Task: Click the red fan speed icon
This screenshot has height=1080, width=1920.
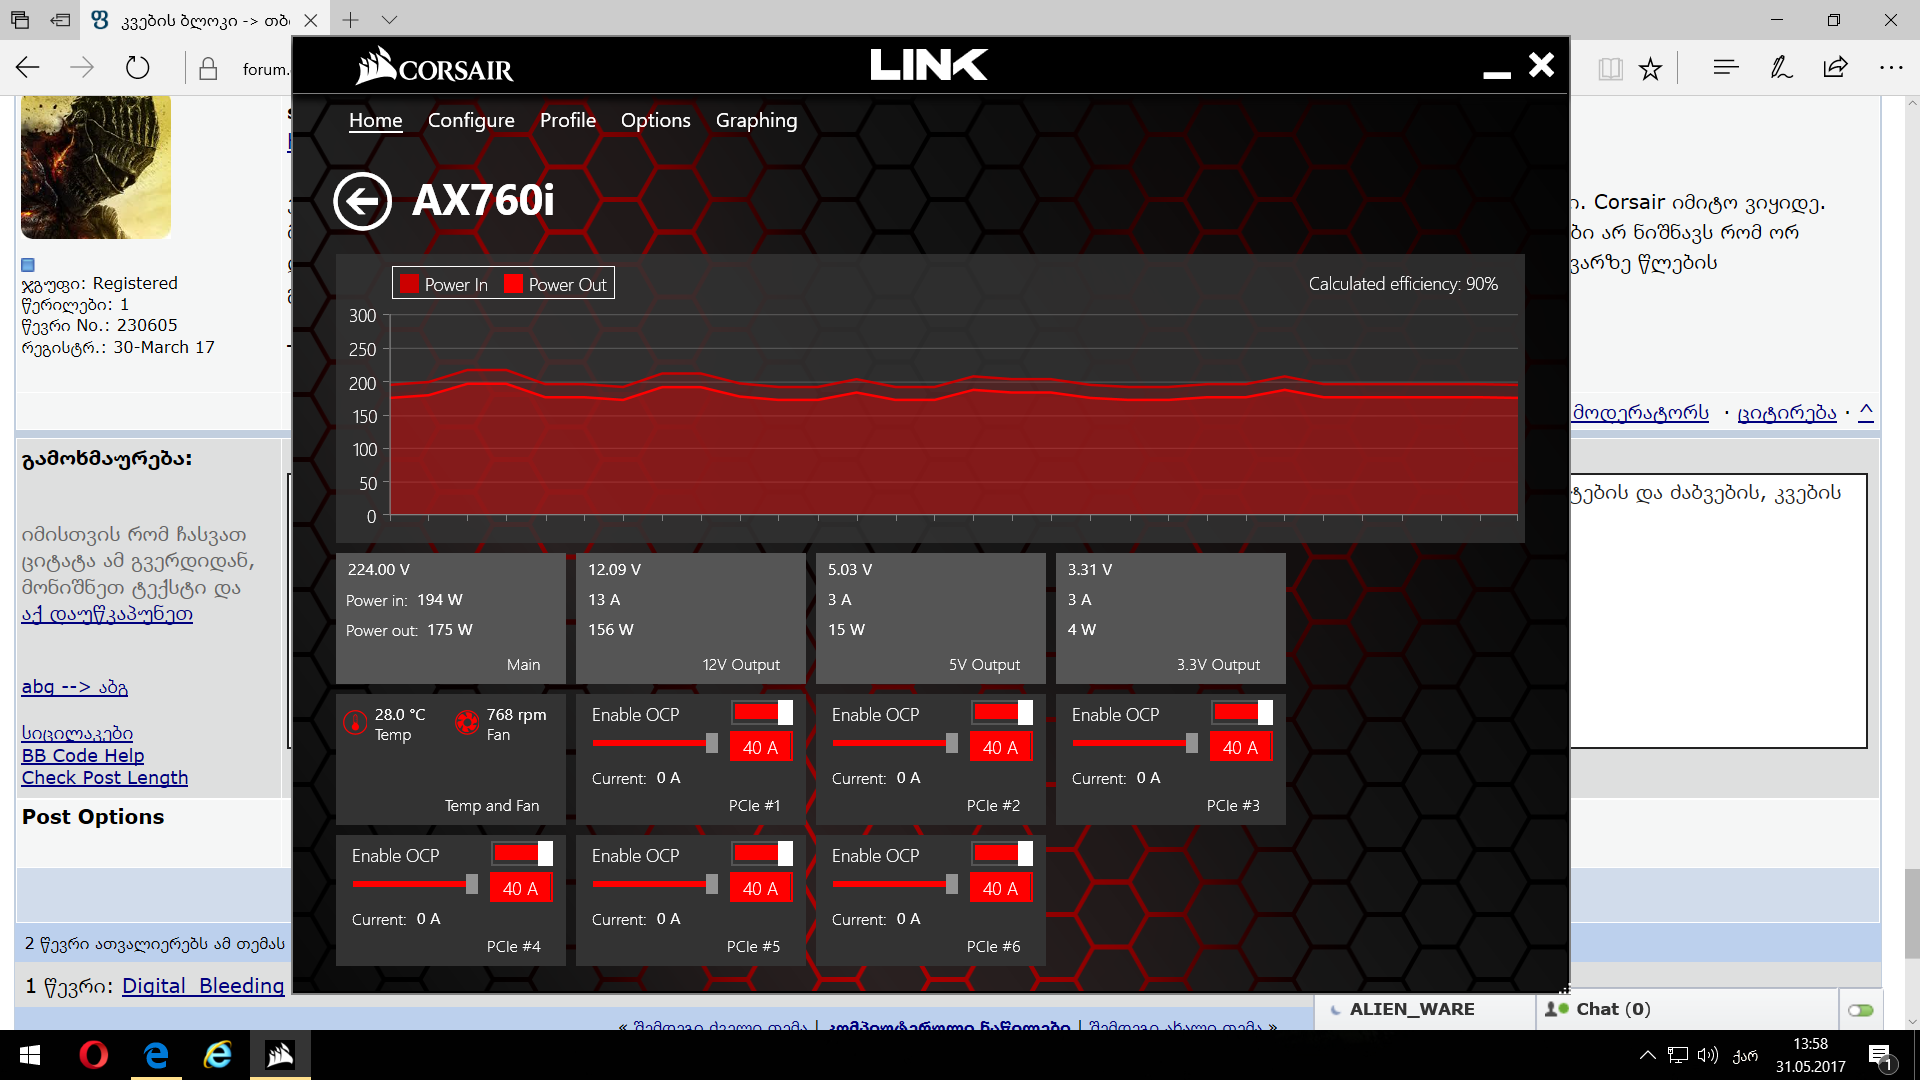Action: pos(467,722)
